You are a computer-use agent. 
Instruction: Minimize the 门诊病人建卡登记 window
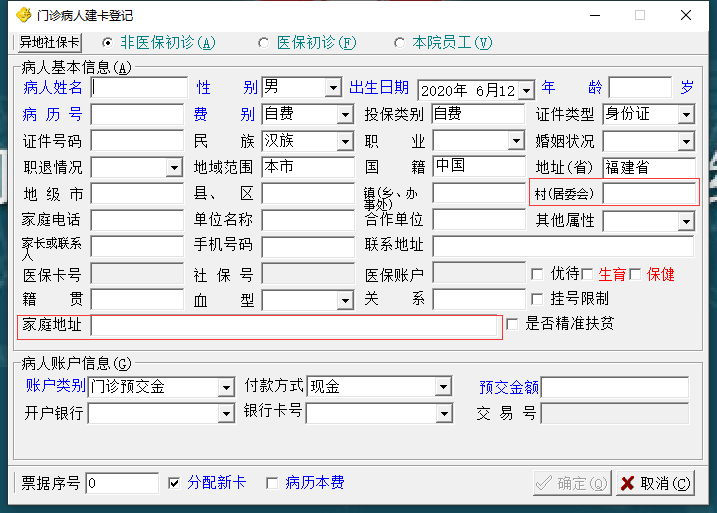click(x=595, y=15)
